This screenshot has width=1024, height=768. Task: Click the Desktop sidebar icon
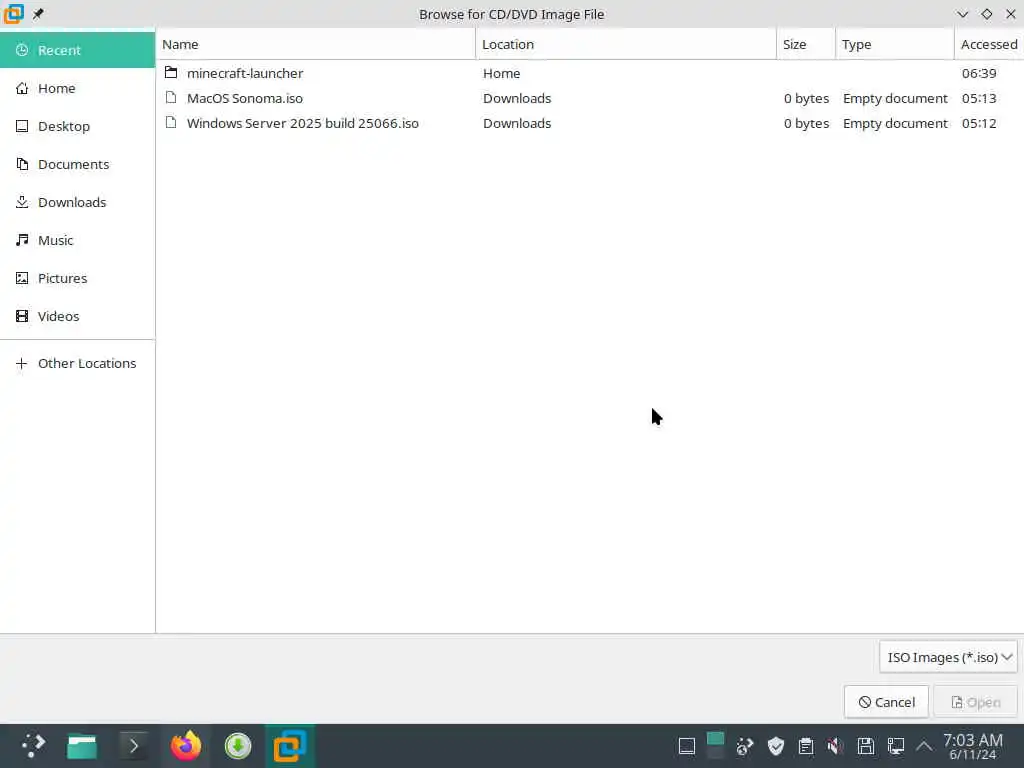tap(22, 126)
